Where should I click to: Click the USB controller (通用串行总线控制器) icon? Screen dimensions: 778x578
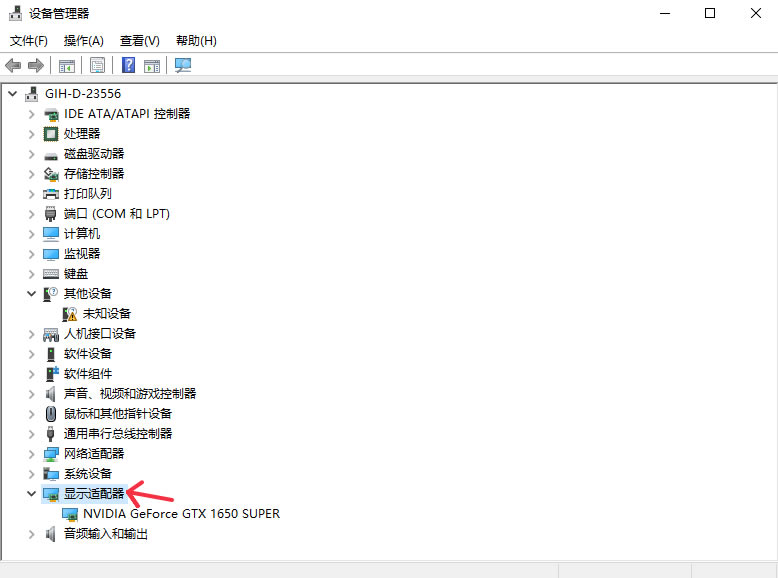tap(50, 434)
